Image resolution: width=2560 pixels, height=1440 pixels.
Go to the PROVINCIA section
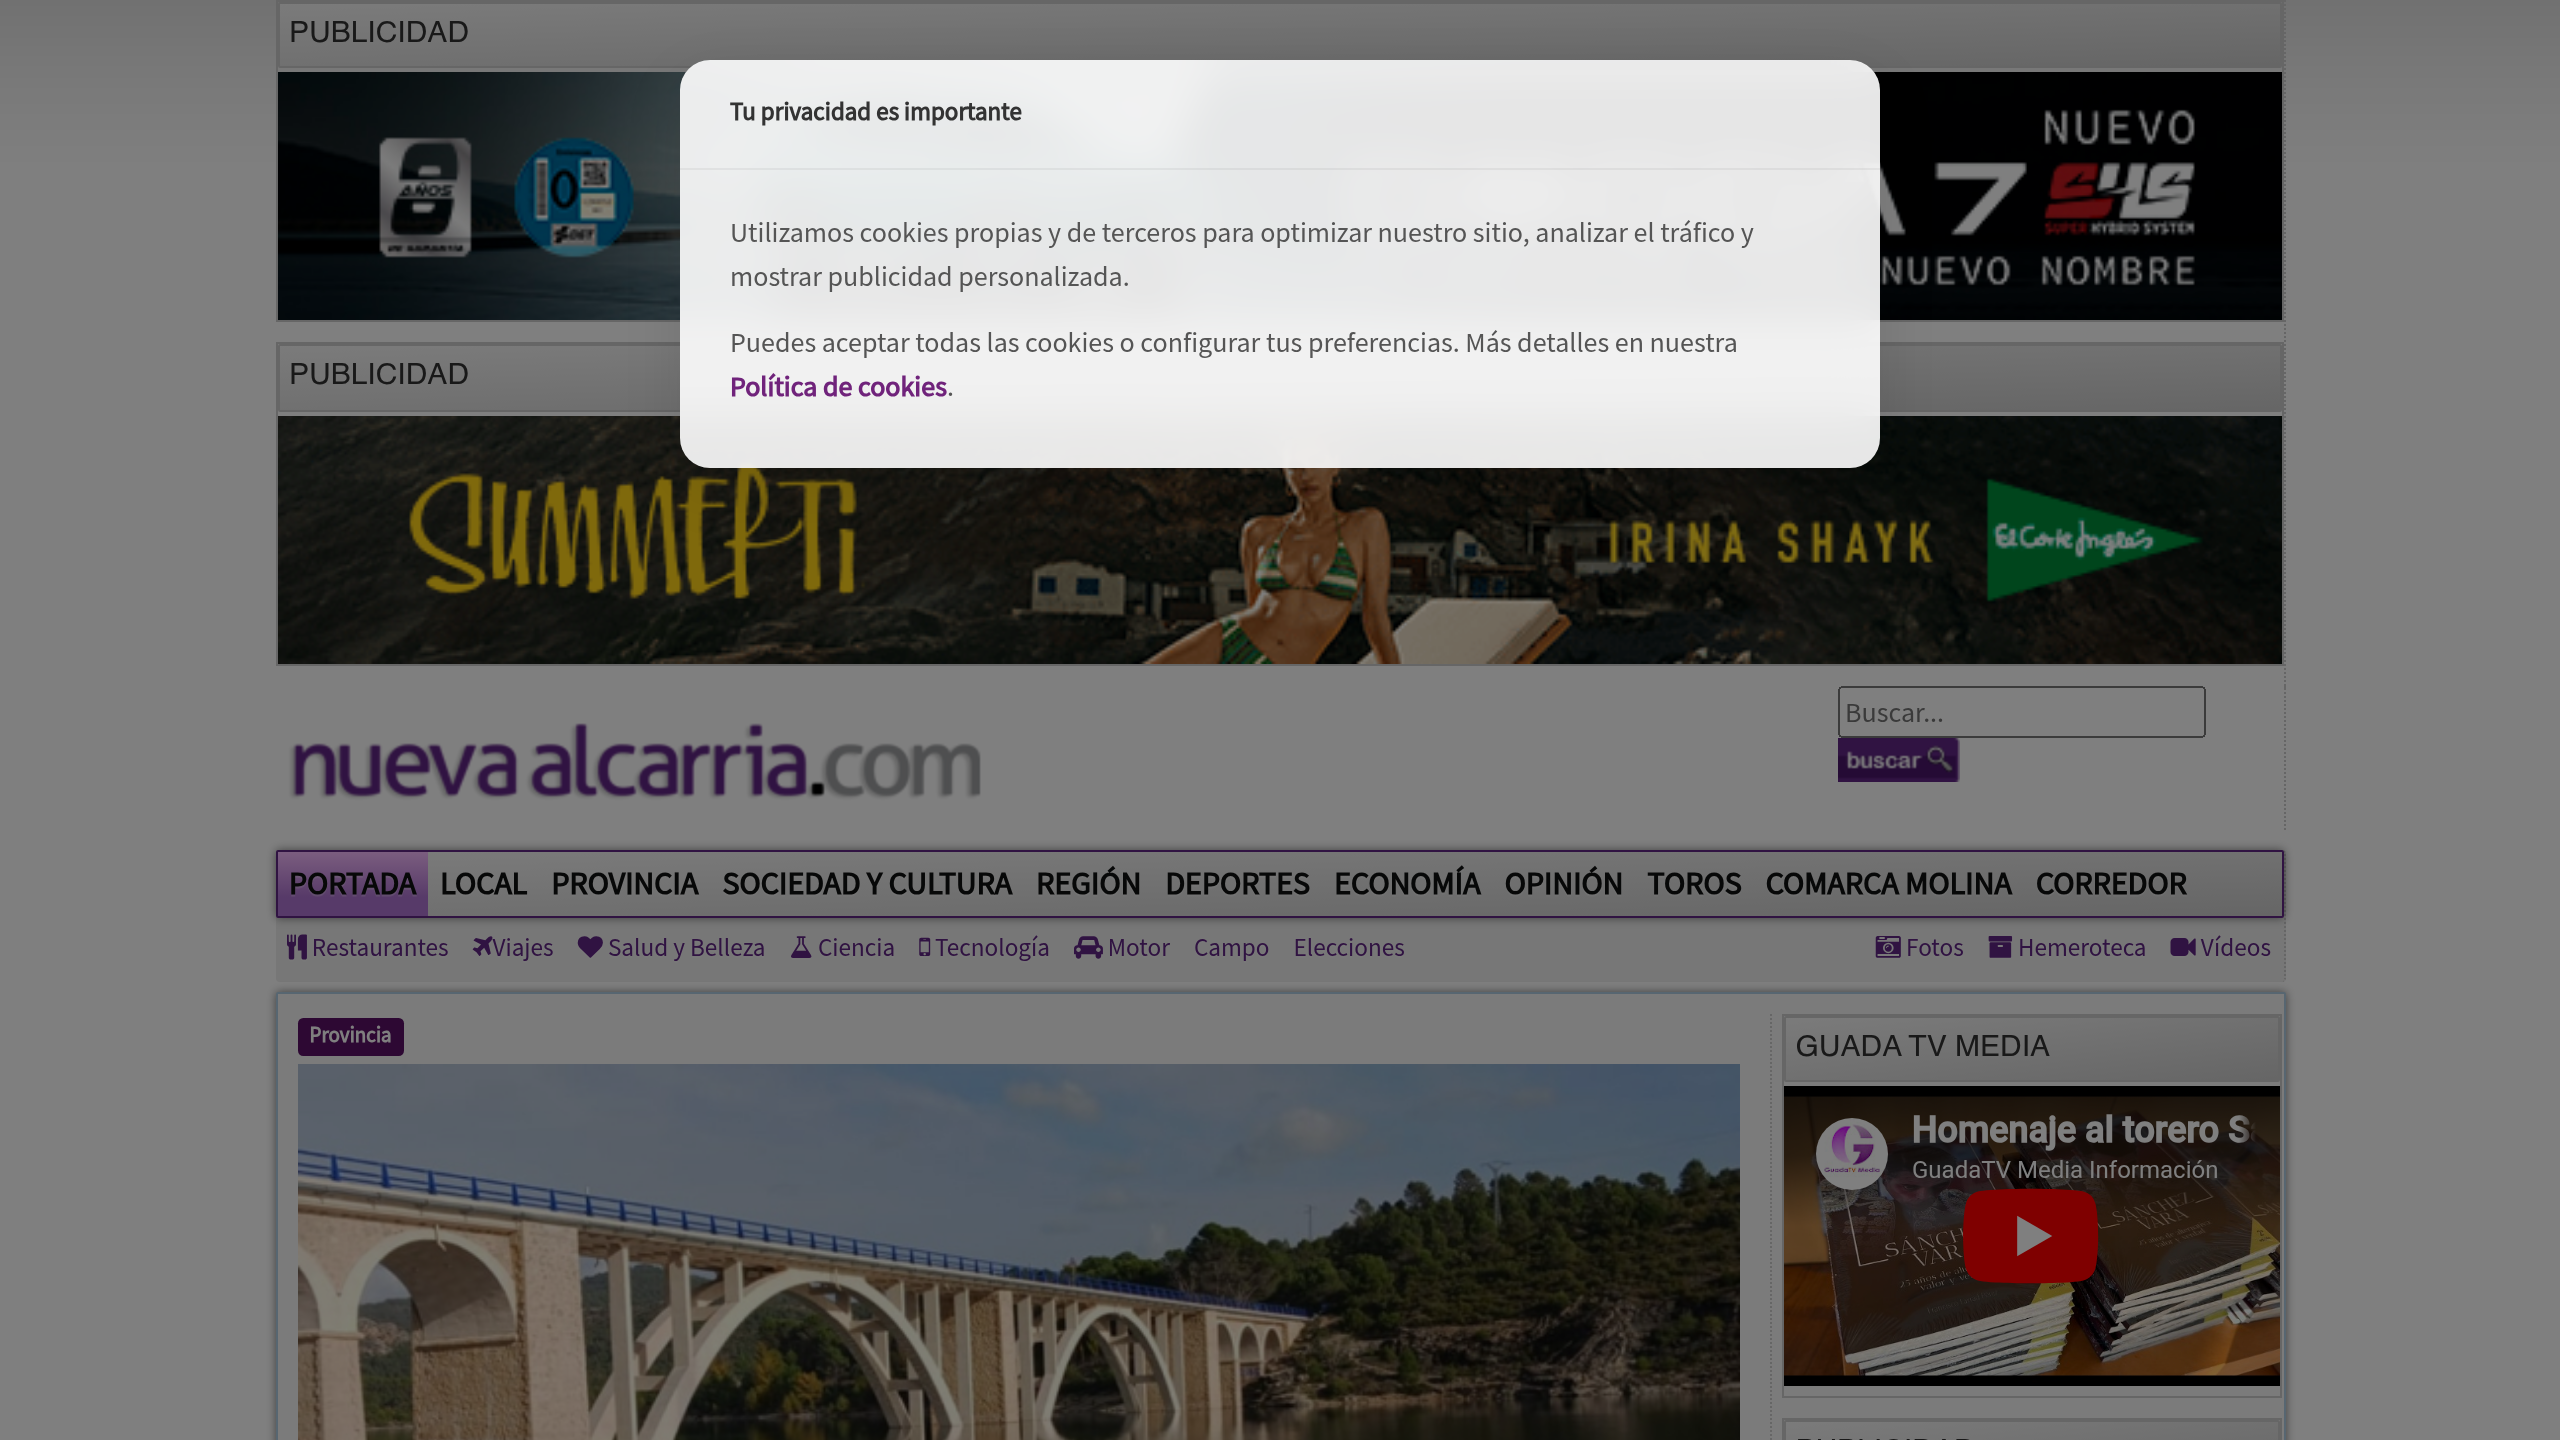[625, 884]
